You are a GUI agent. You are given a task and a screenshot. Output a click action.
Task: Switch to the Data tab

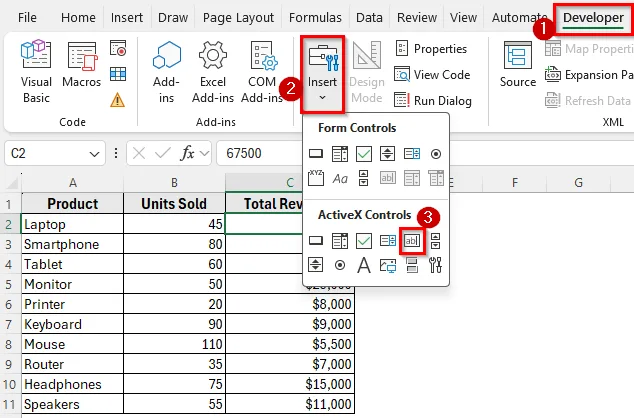[369, 17]
